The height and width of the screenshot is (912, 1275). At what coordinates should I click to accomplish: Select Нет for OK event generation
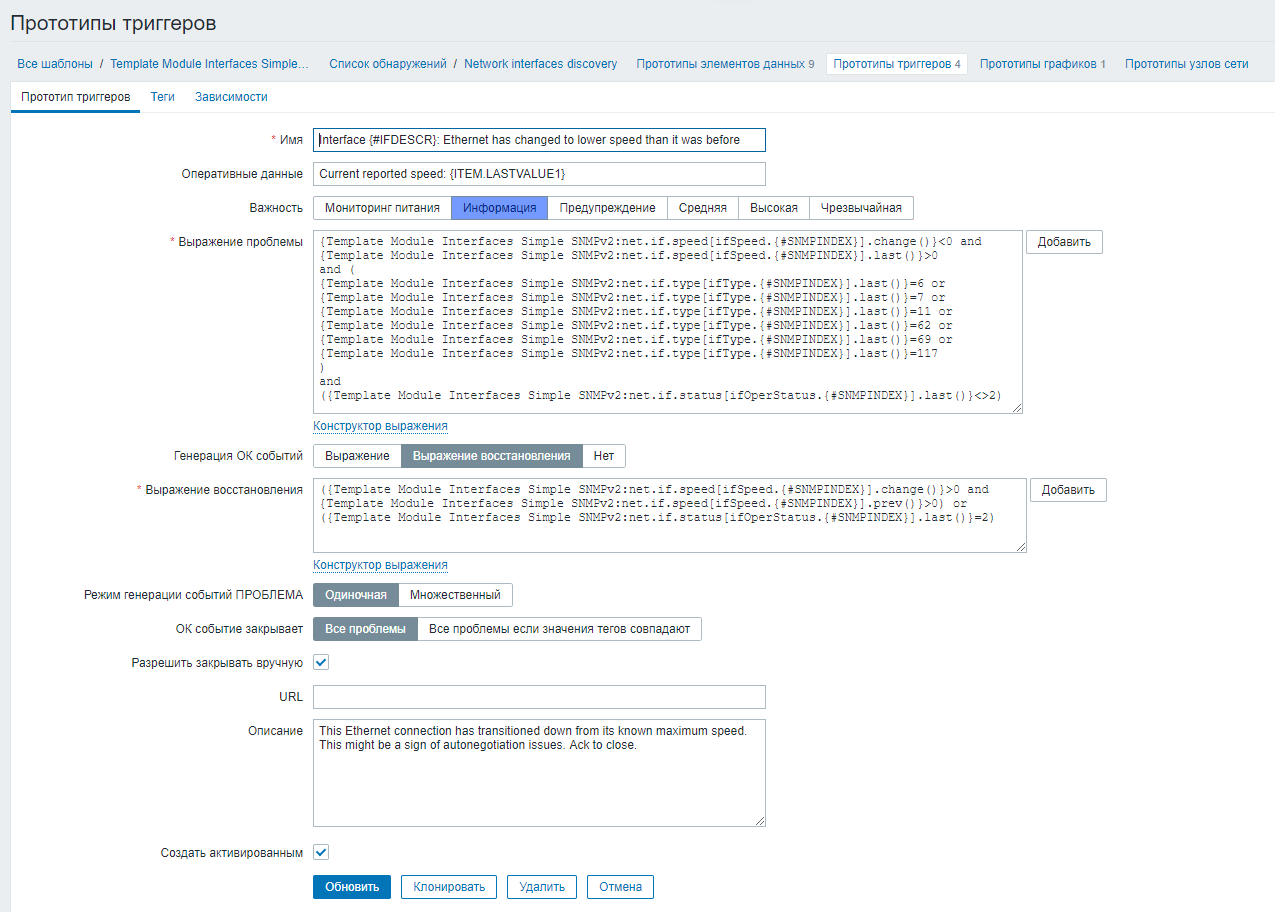603,456
